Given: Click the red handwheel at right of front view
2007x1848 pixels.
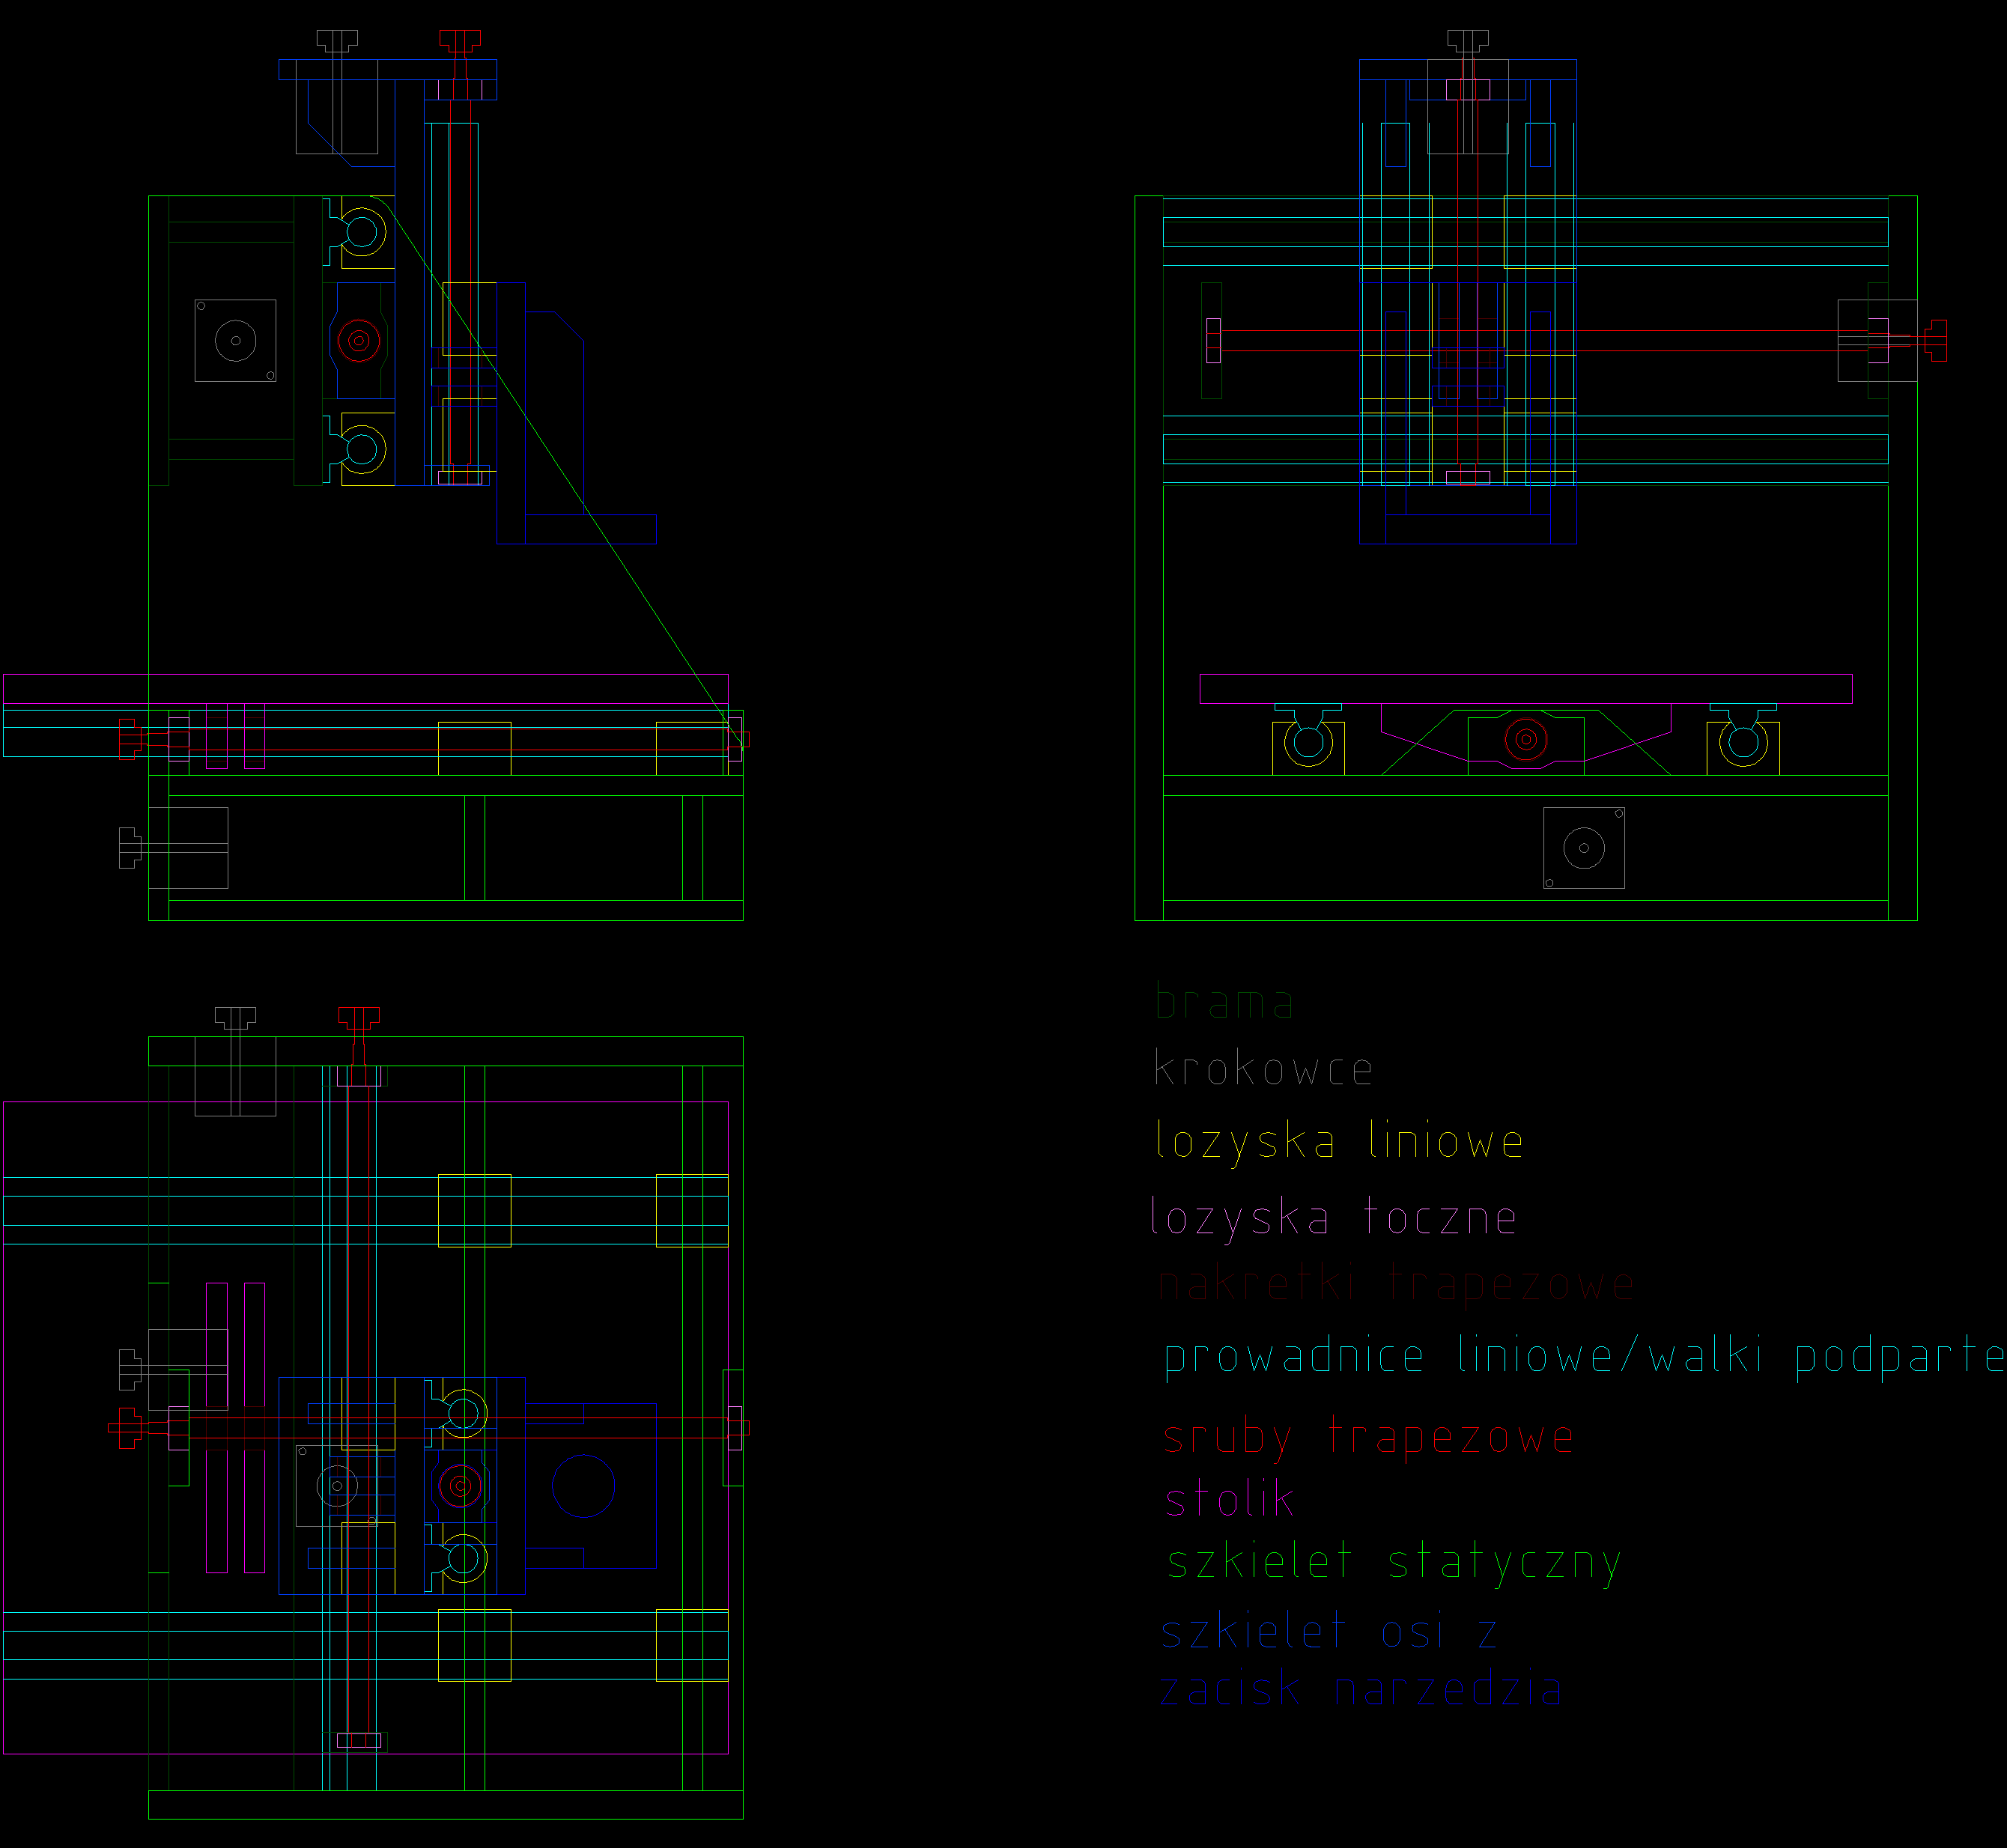Looking at the screenshot, I should click(x=1937, y=340).
